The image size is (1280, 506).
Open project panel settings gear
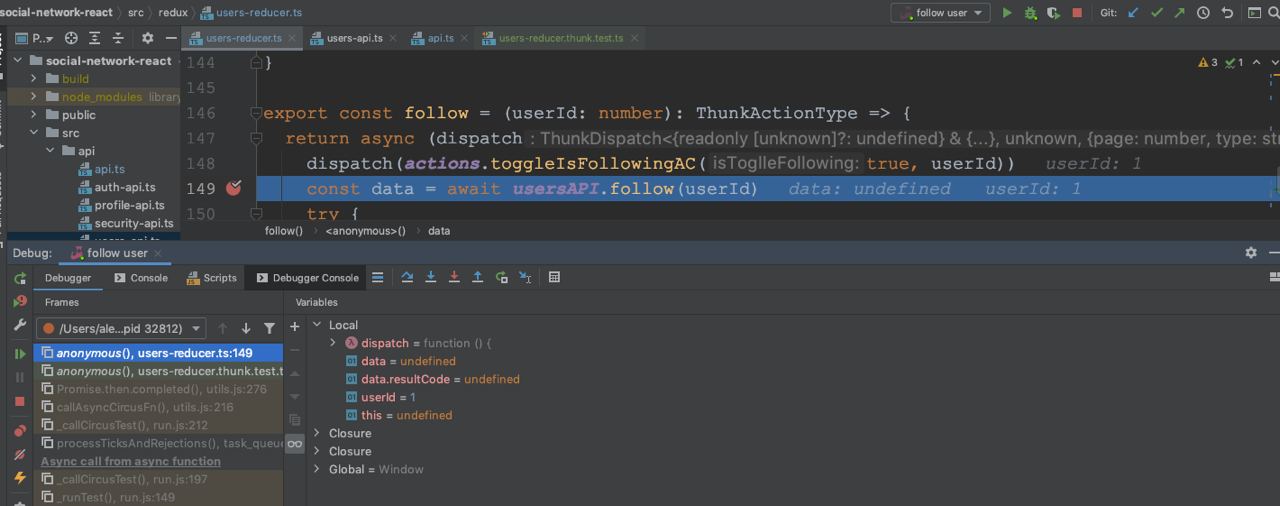pyautogui.click(x=147, y=38)
